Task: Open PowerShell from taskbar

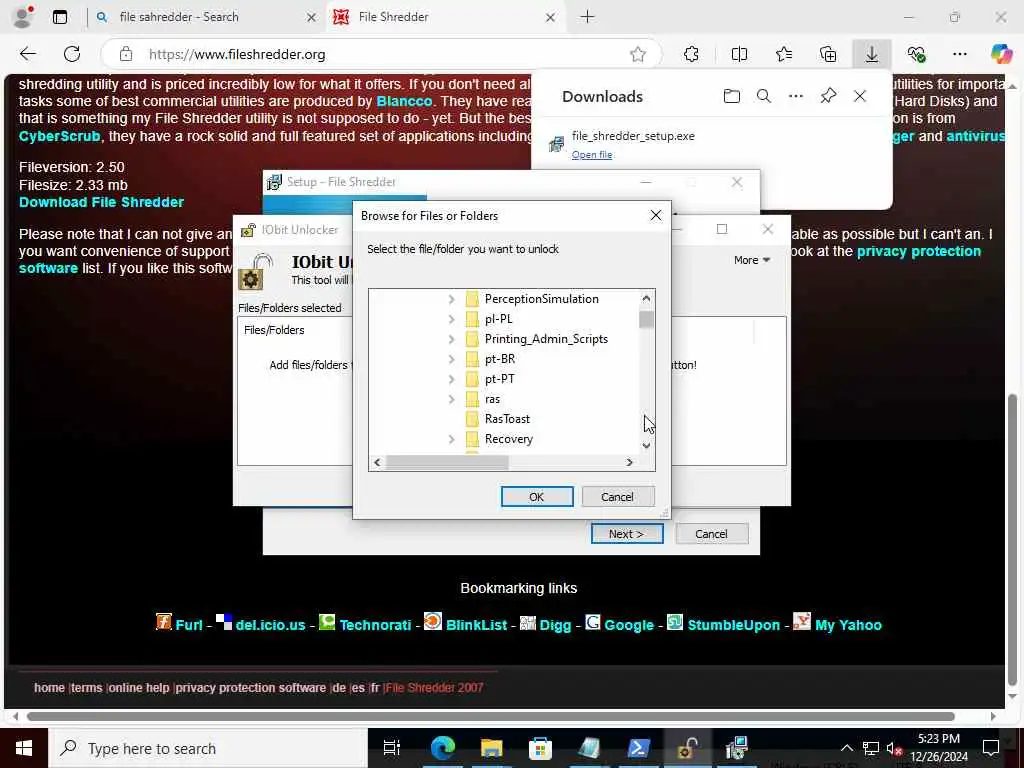Action: (638, 748)
